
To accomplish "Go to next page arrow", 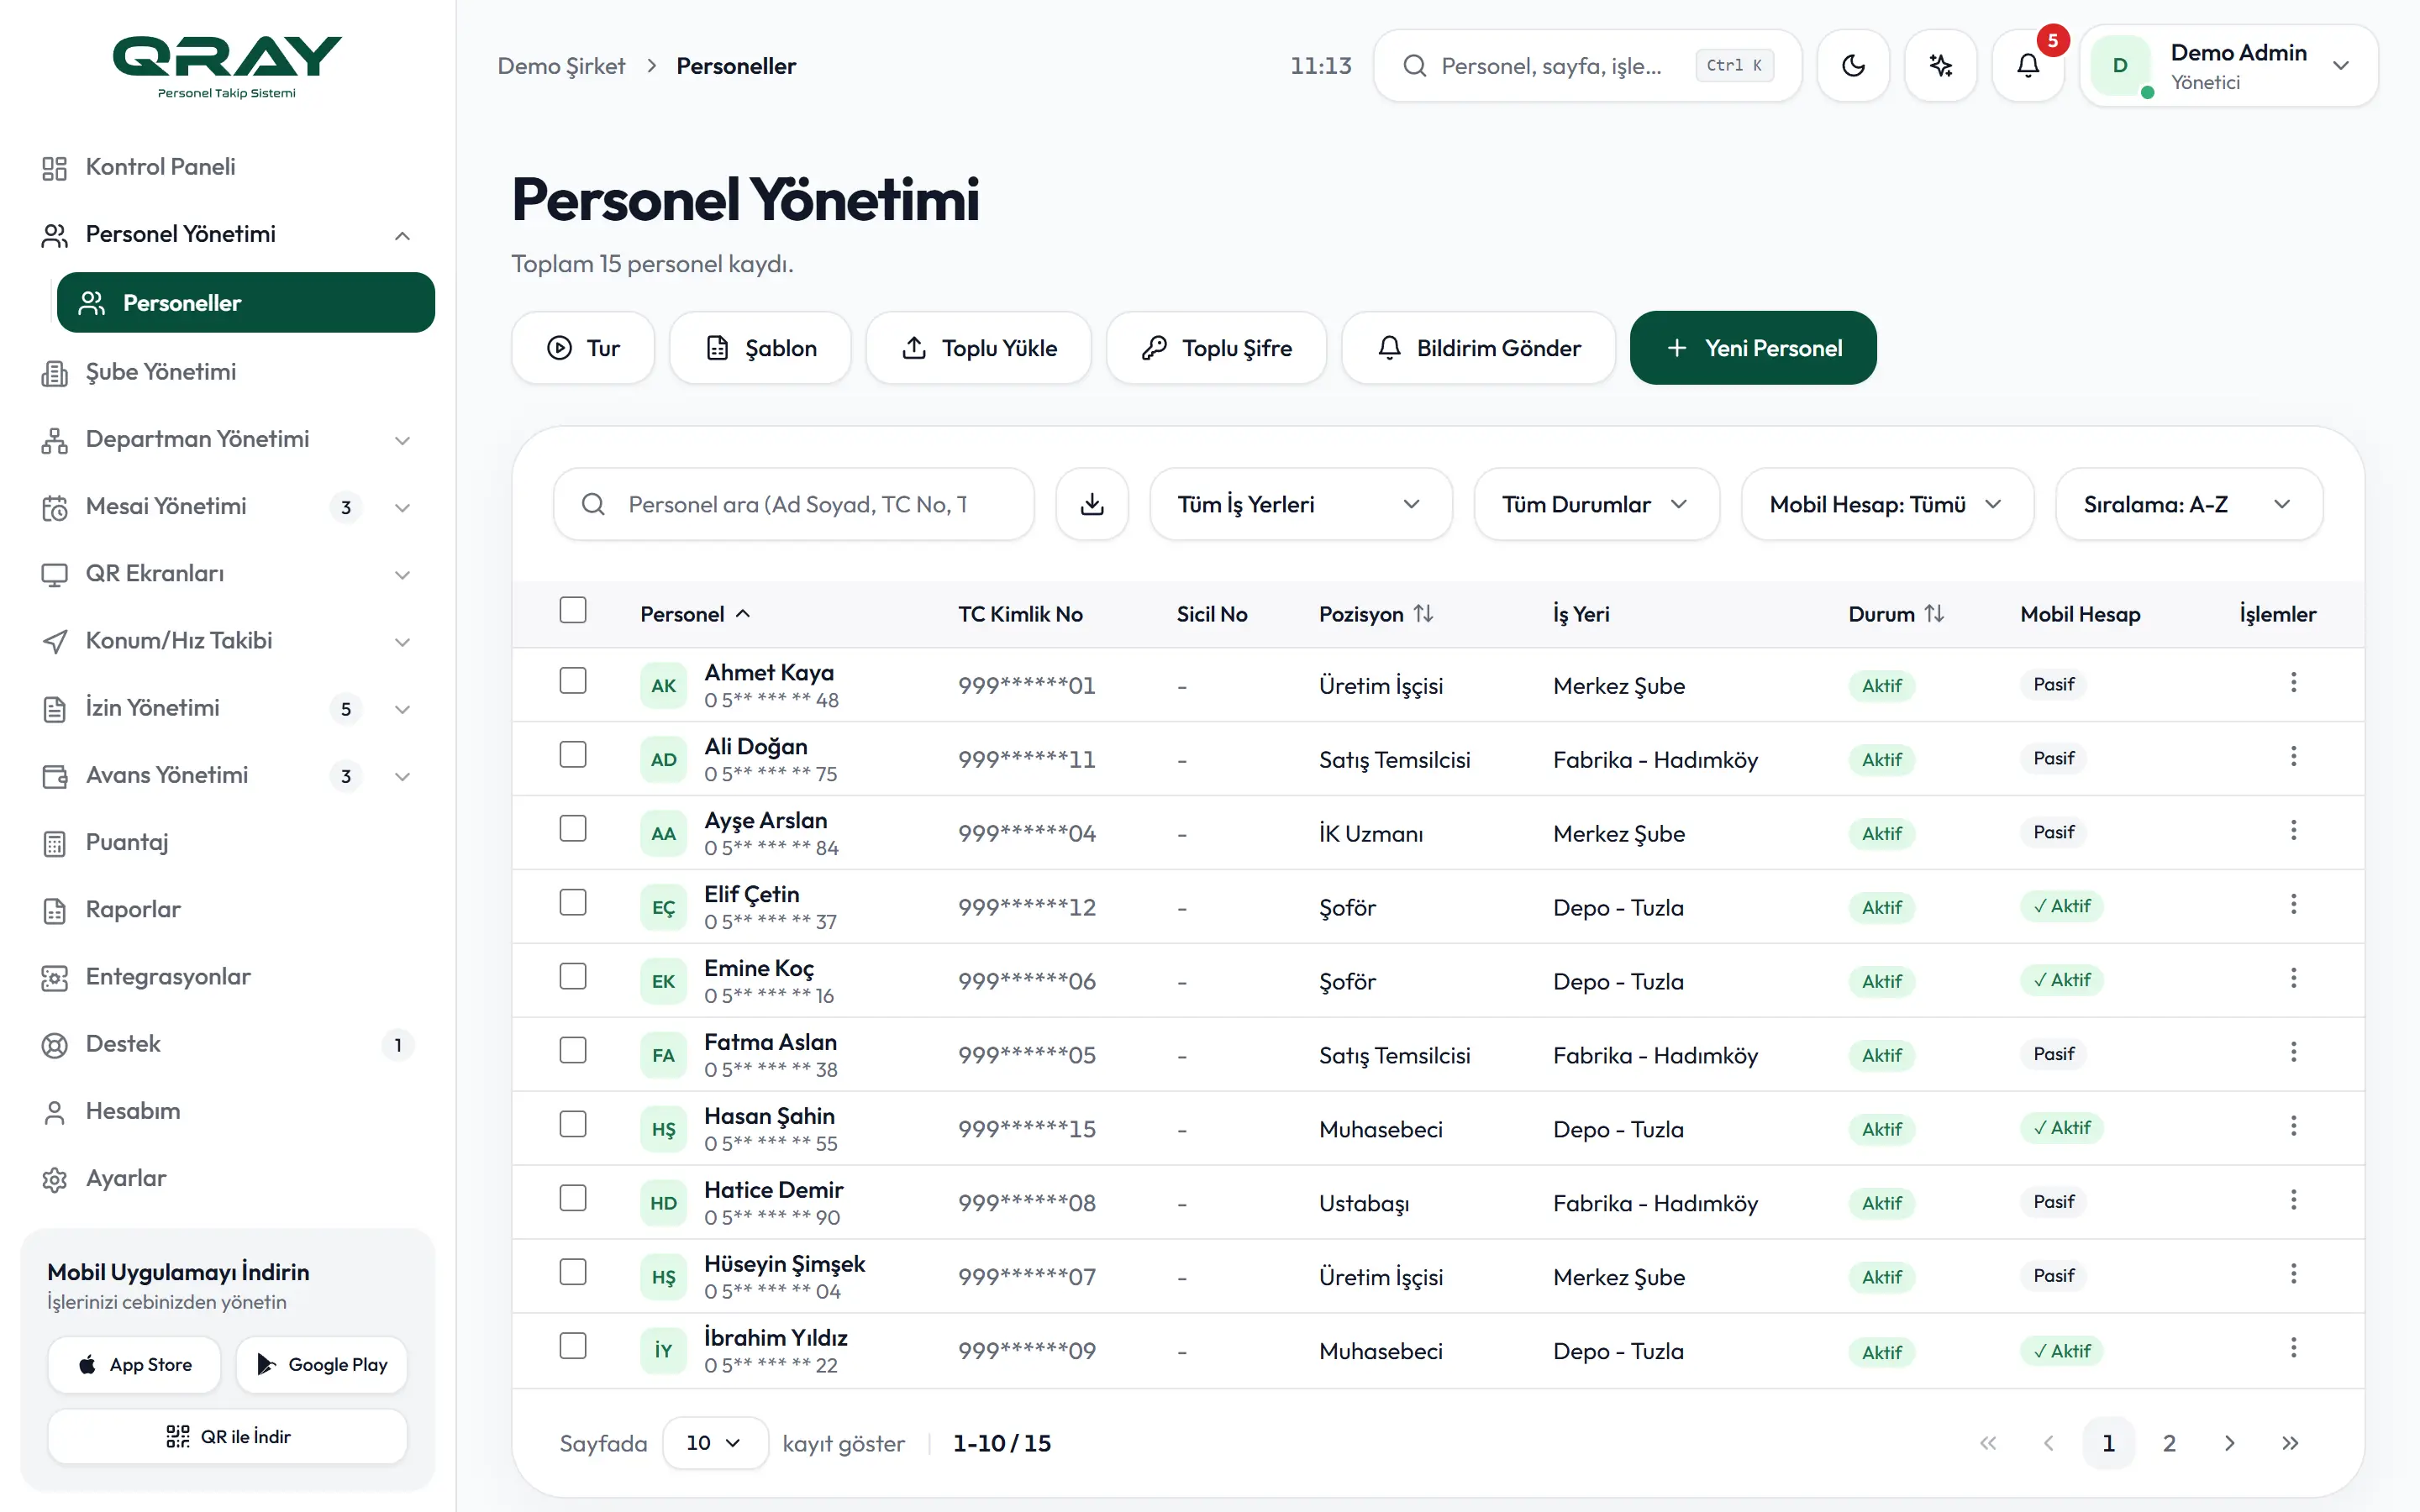I will (x=2229, y=1443).
